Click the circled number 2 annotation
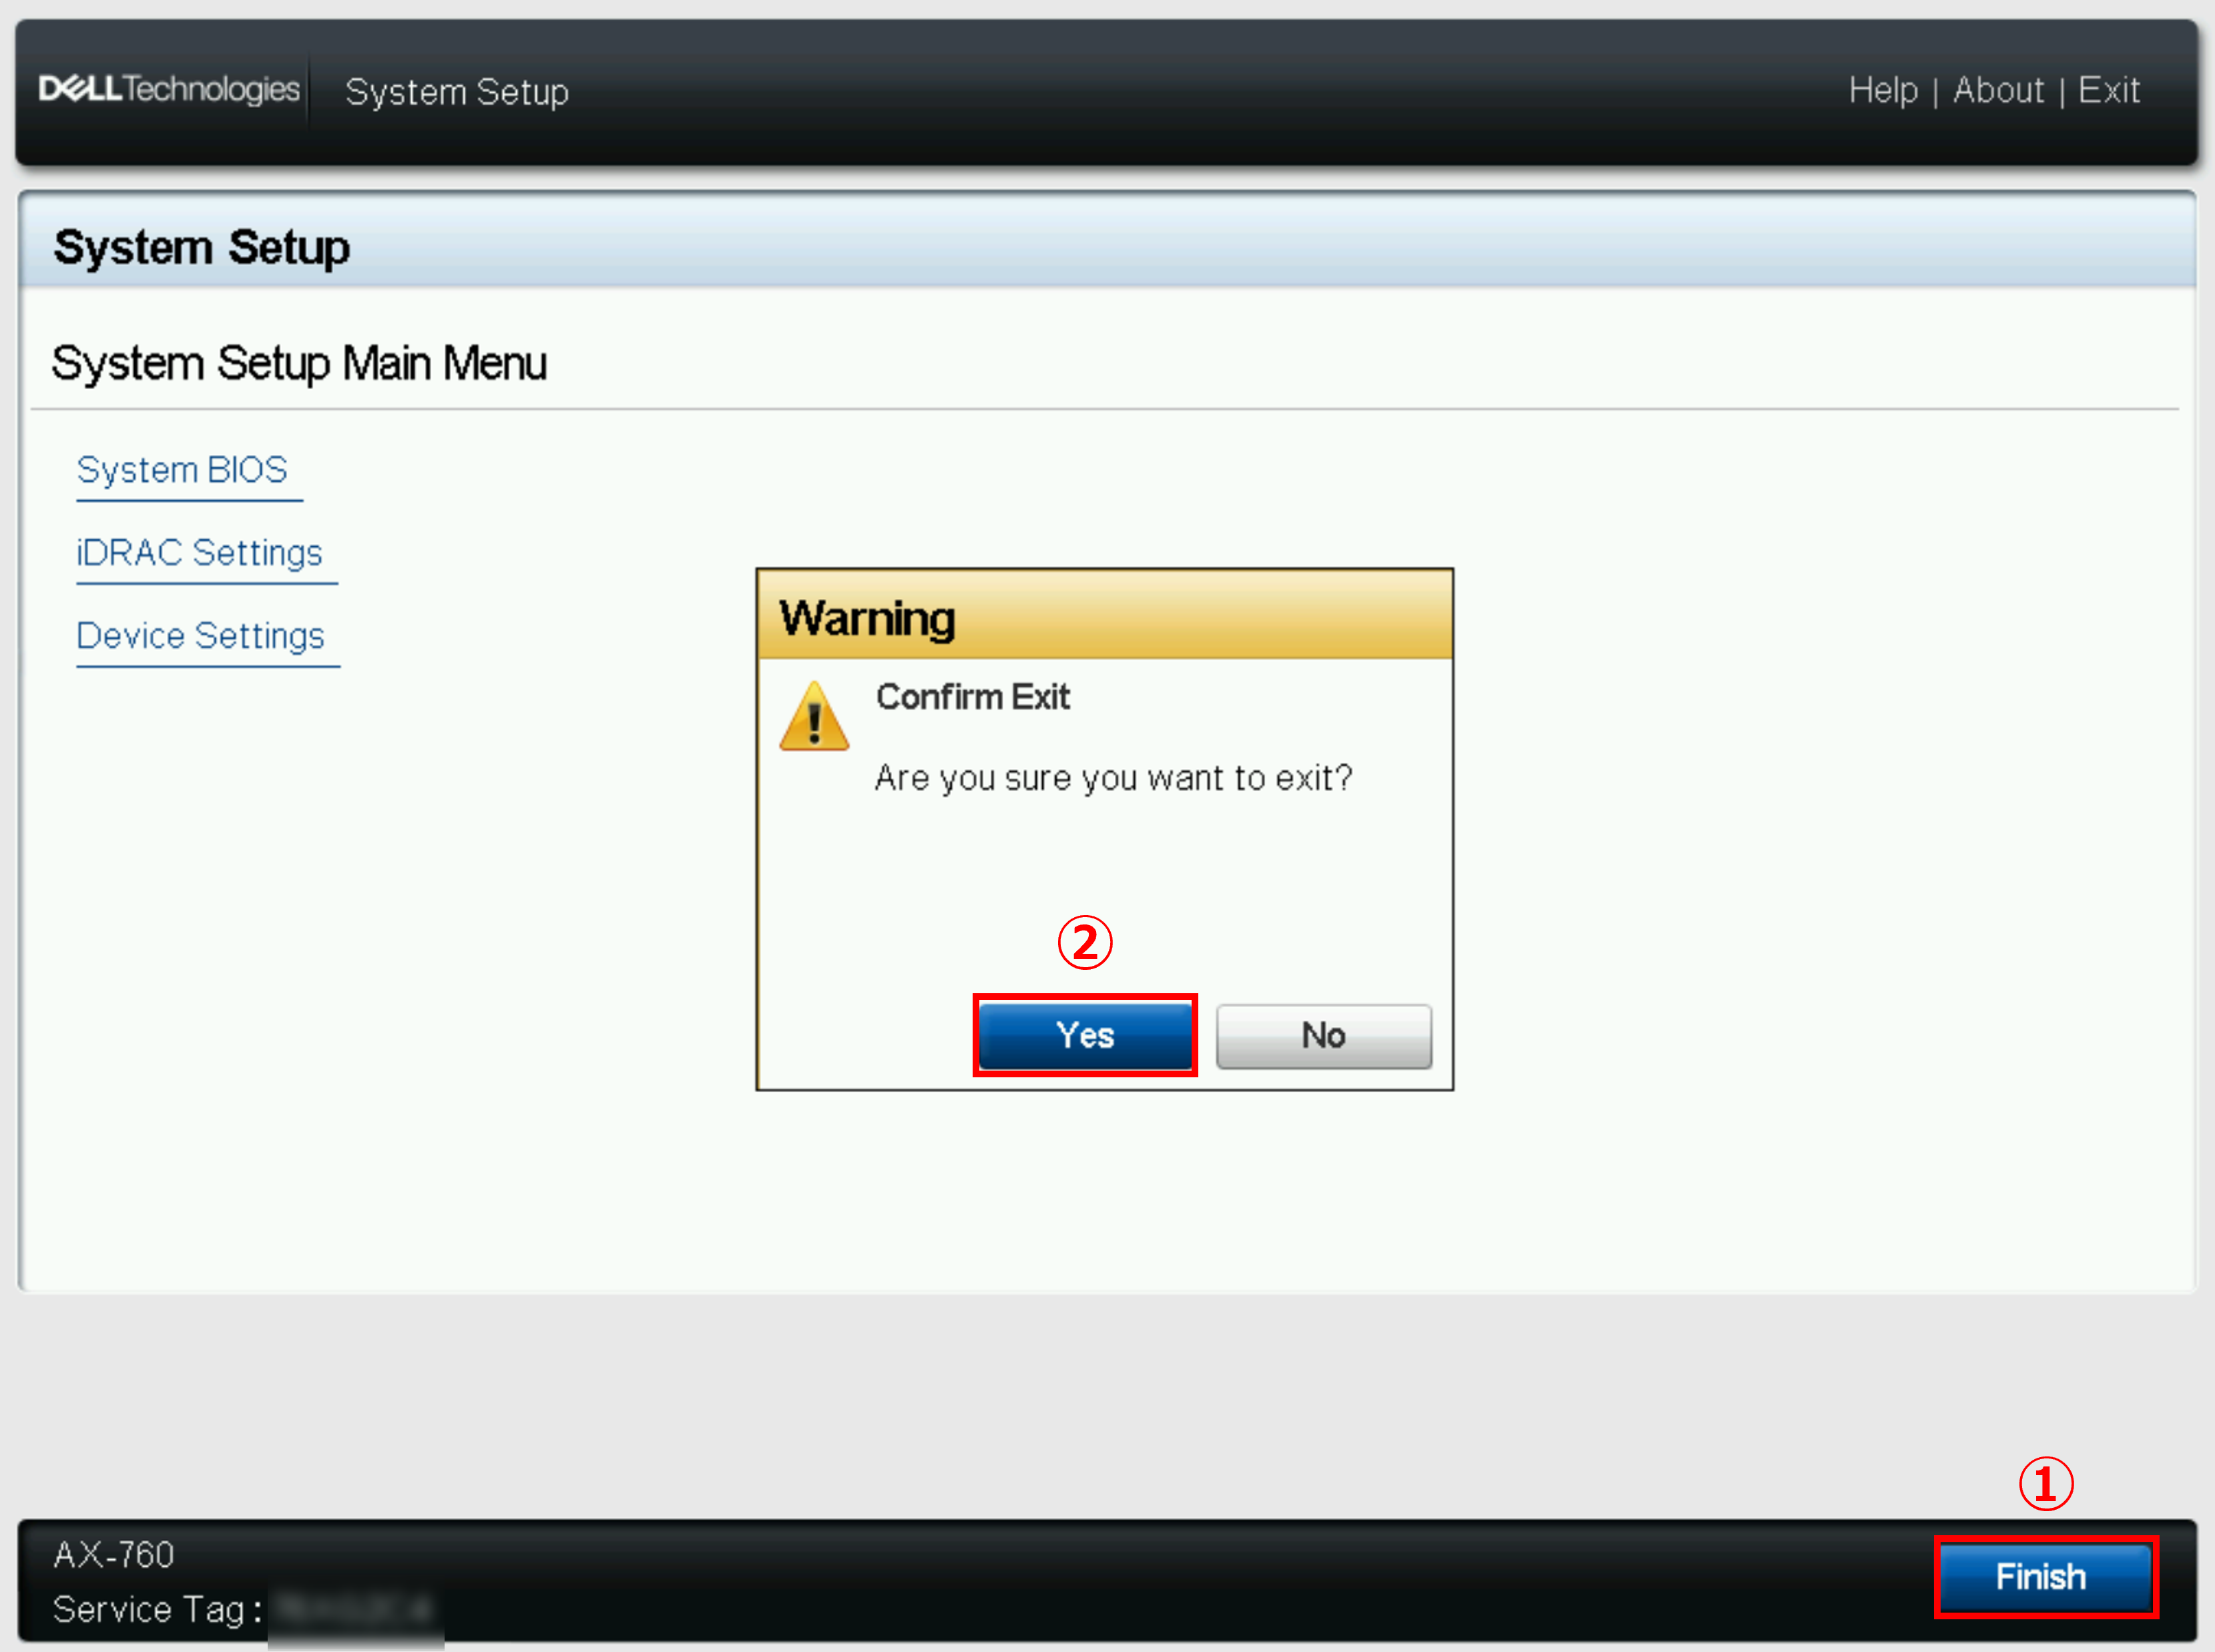Viewport: 2215px width, 1652px height. pos(1085,943)
